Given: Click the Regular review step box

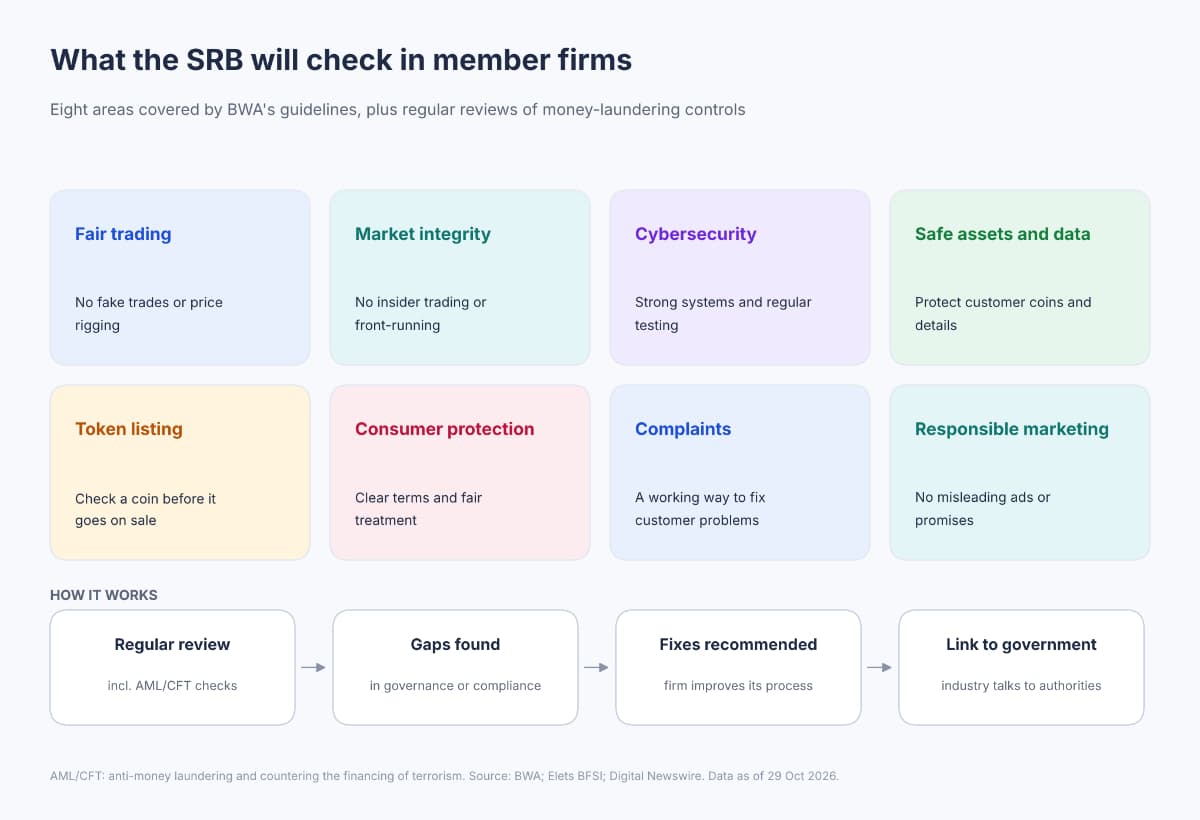Looking at the screenshot, I should pyautogui.click(x=172, y=667).
